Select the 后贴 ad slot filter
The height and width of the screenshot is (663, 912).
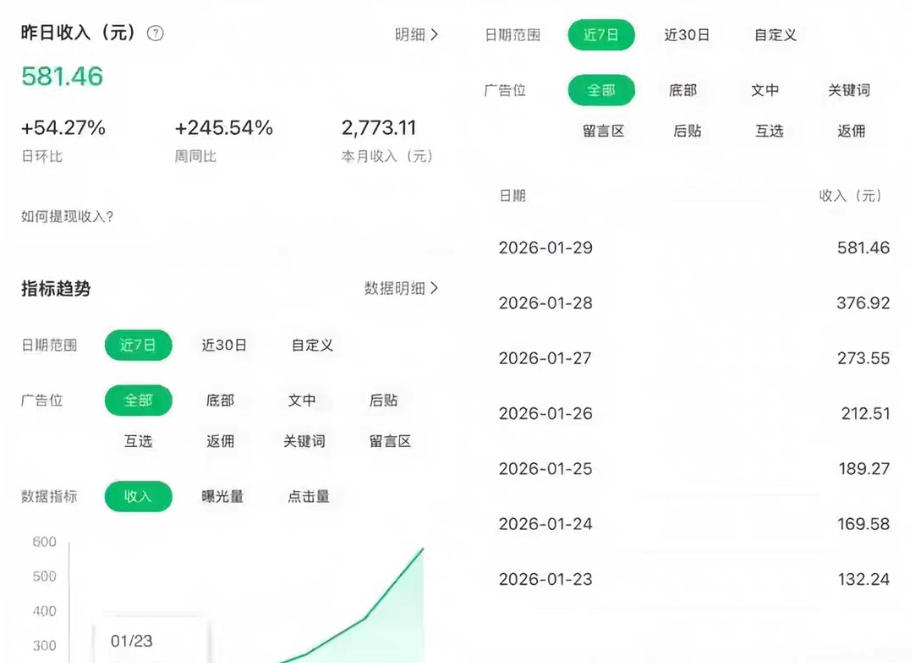click(x=385, y=401)
